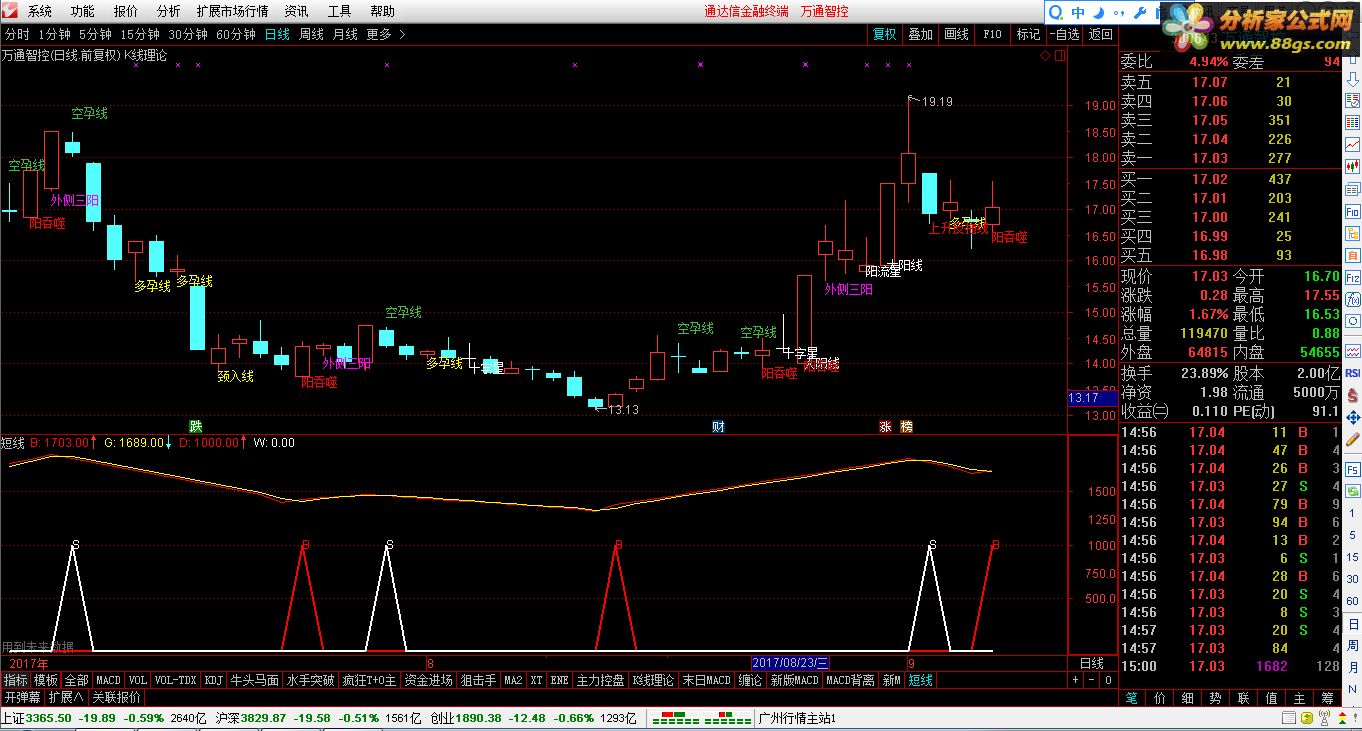This screenshot has height=731, width=1362.
Task: Select the 日线 period
Action: [277, 34]
